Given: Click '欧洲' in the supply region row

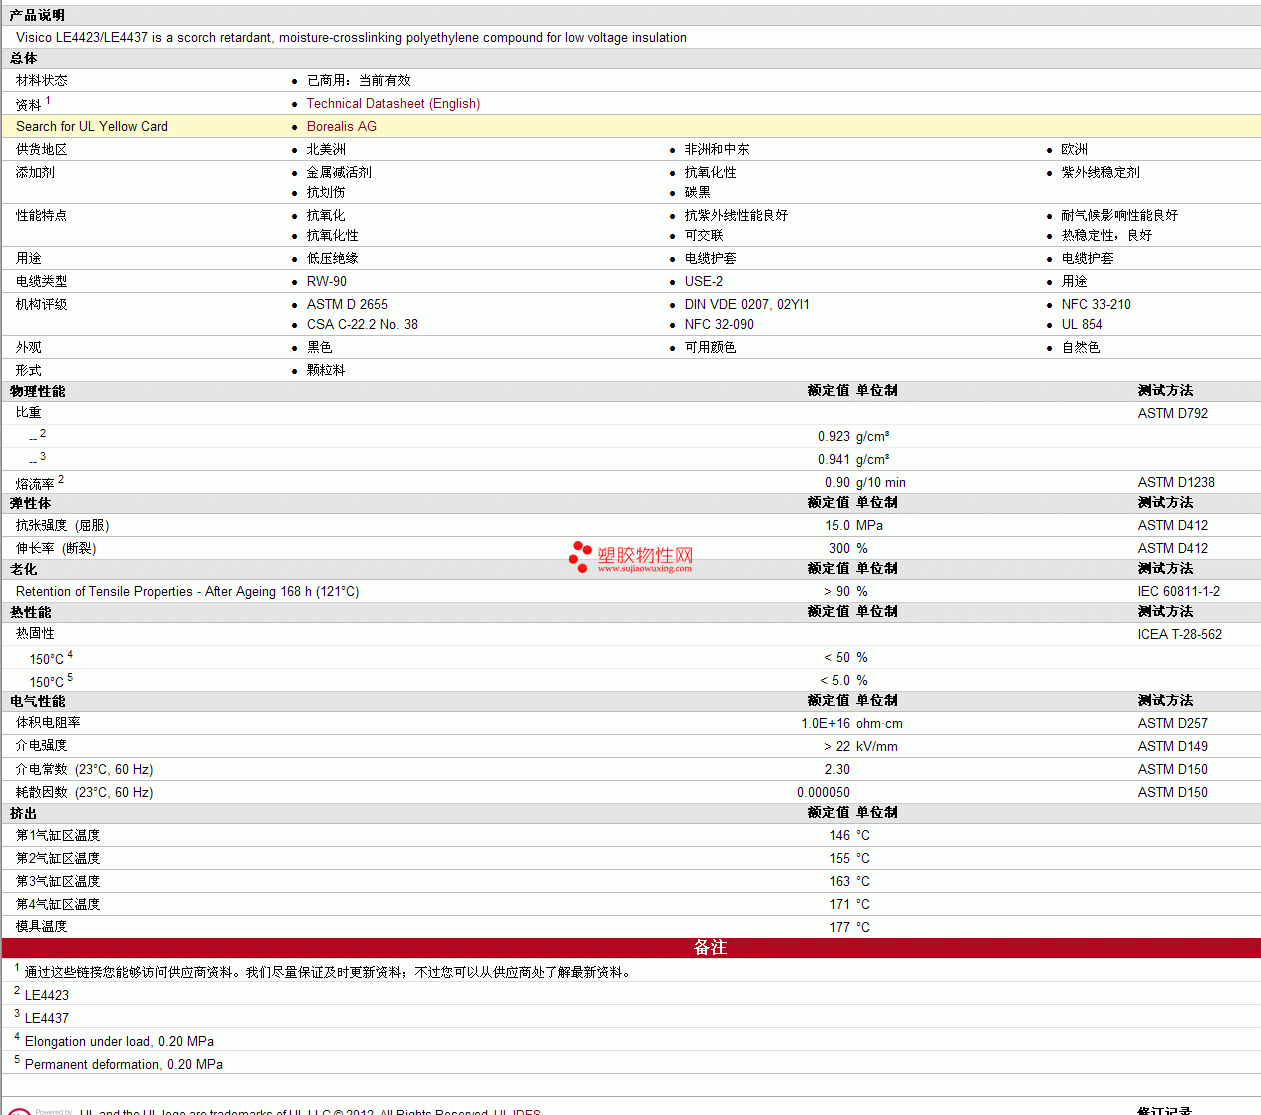Looking at the screenshot, I should click(1075, 150).
